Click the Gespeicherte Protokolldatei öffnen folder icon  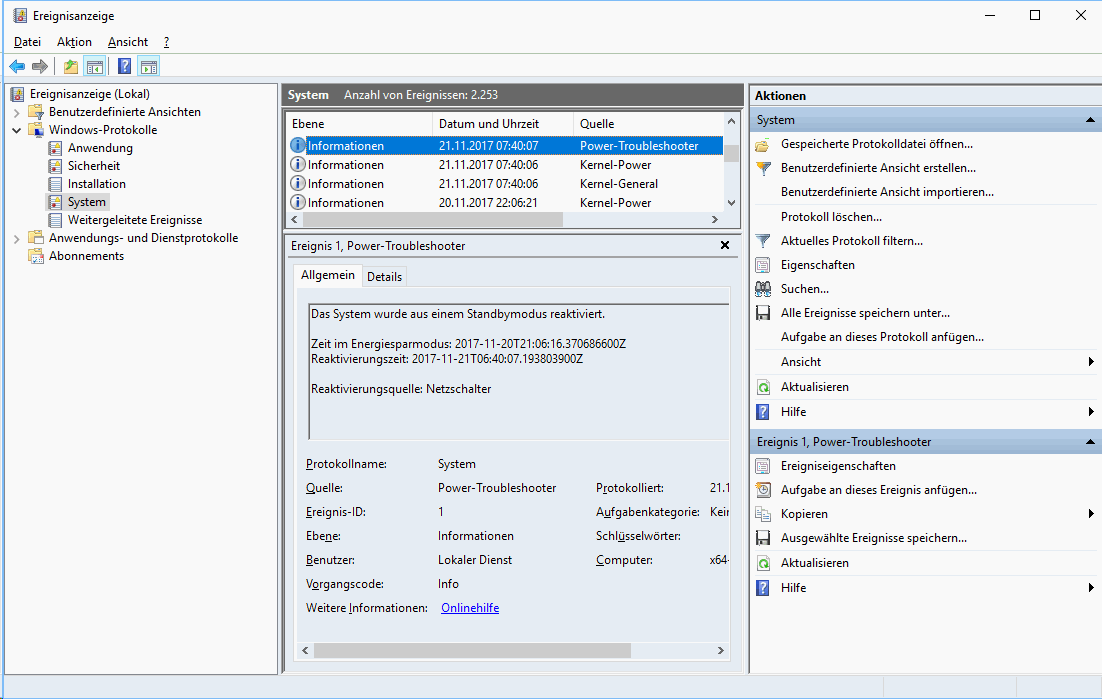(763, 145)
